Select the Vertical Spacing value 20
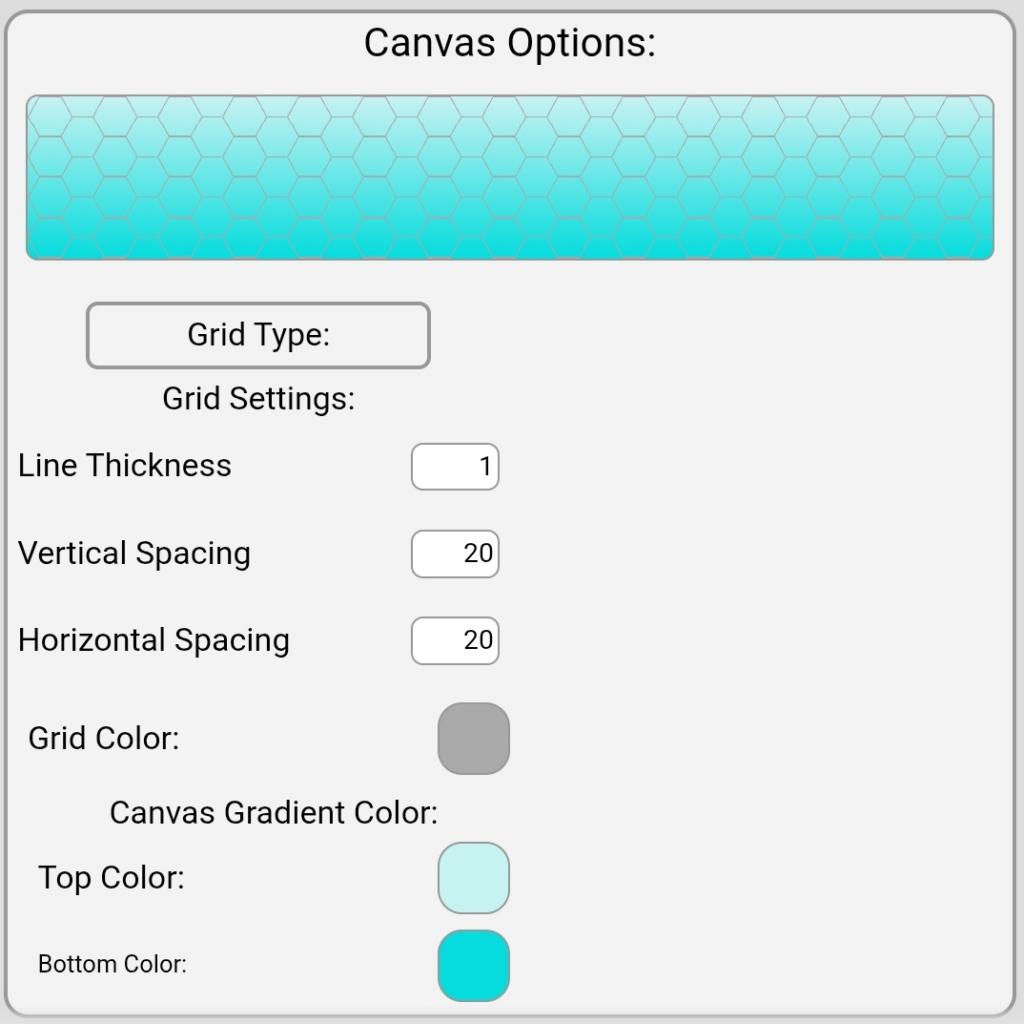This screenshot has width=1024, height=1024. point(478,554)
